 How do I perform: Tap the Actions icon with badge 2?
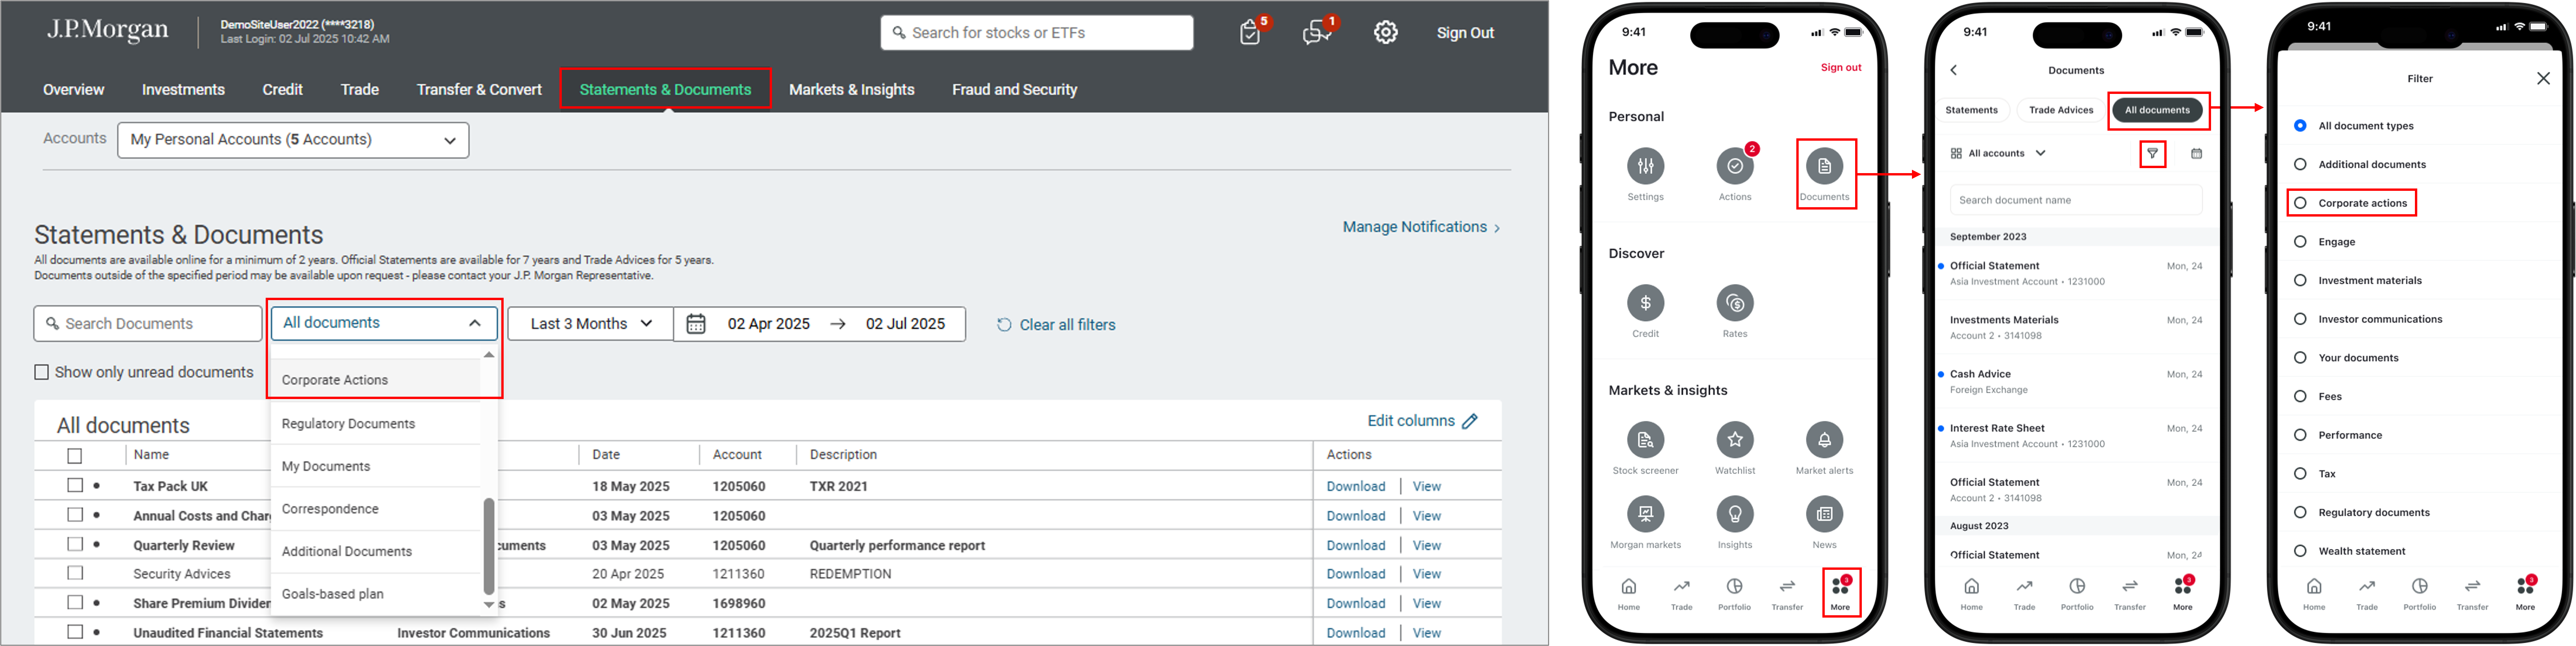[1735, 166]
